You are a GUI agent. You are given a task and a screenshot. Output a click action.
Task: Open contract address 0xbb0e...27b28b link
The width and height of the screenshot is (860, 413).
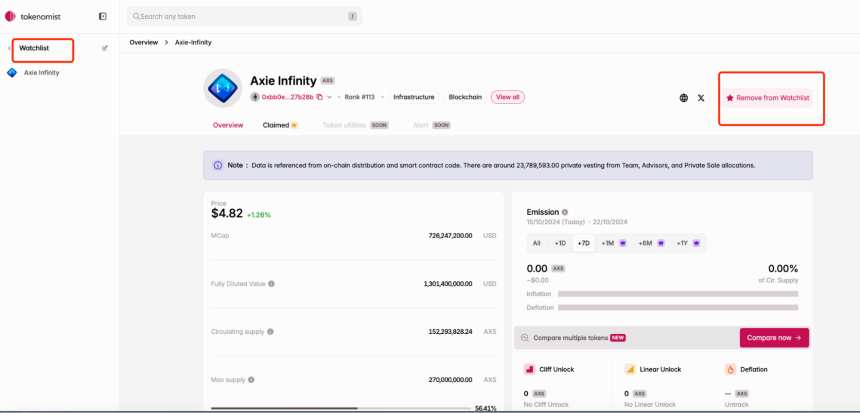click(287, 97)
